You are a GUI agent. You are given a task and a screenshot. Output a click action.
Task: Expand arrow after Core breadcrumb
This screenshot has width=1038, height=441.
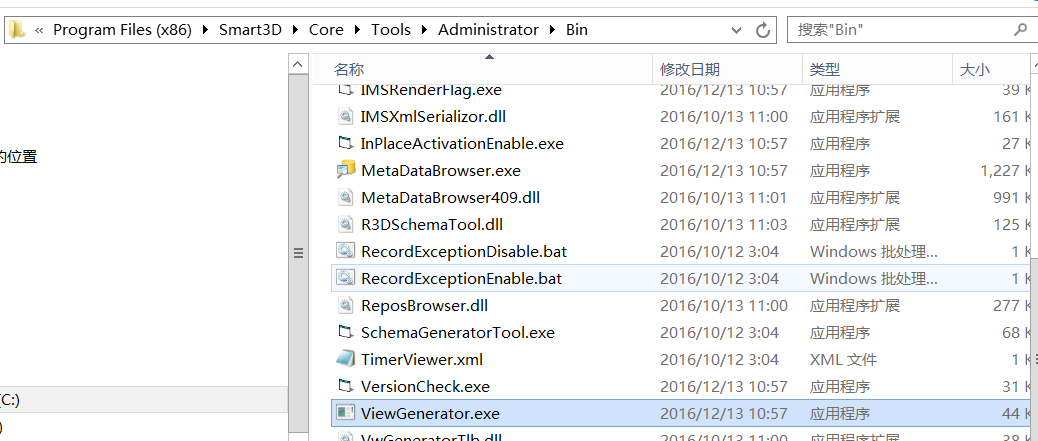357,30
